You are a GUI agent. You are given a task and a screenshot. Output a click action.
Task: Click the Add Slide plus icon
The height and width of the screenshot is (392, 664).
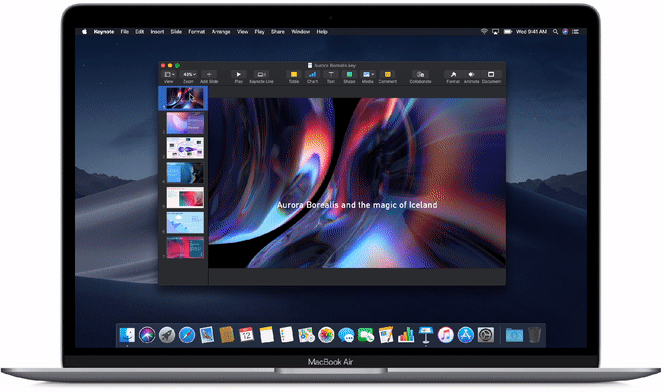(209, 75)
